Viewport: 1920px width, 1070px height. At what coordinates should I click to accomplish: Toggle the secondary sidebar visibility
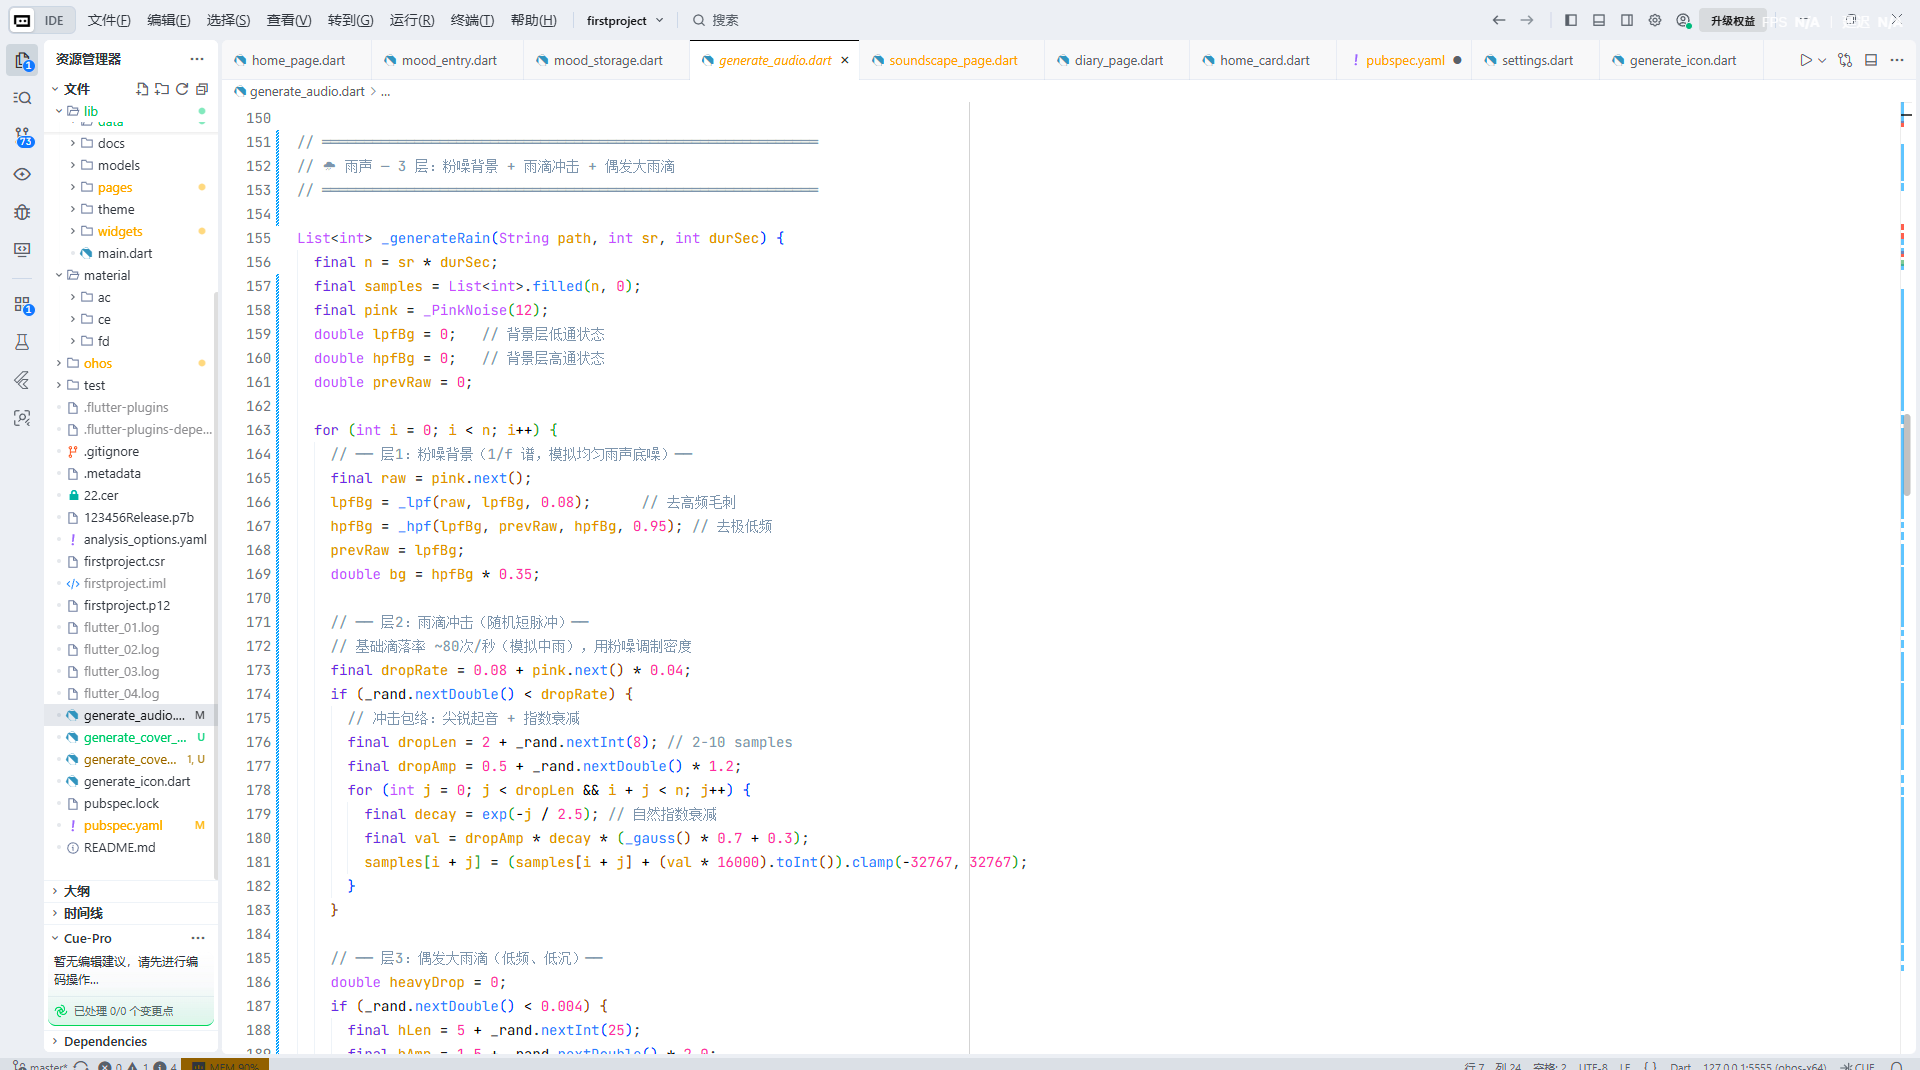[1627, 20]
